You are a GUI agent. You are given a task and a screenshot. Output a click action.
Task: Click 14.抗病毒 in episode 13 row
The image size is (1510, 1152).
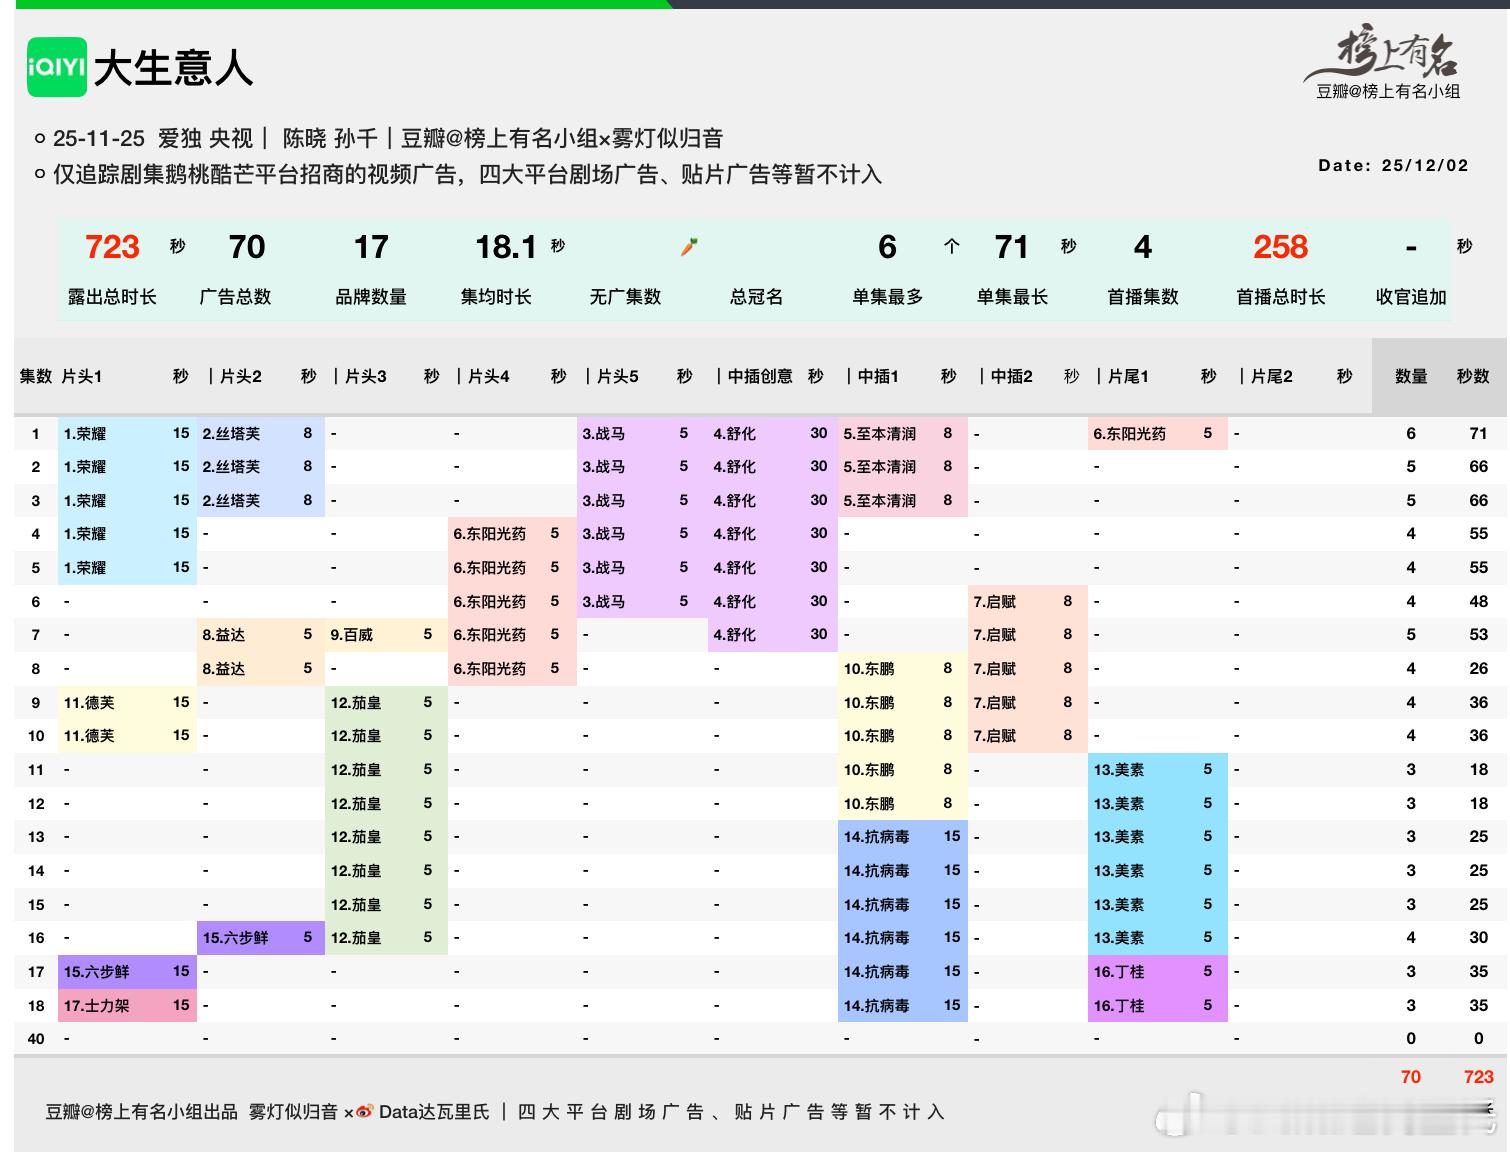877,837
